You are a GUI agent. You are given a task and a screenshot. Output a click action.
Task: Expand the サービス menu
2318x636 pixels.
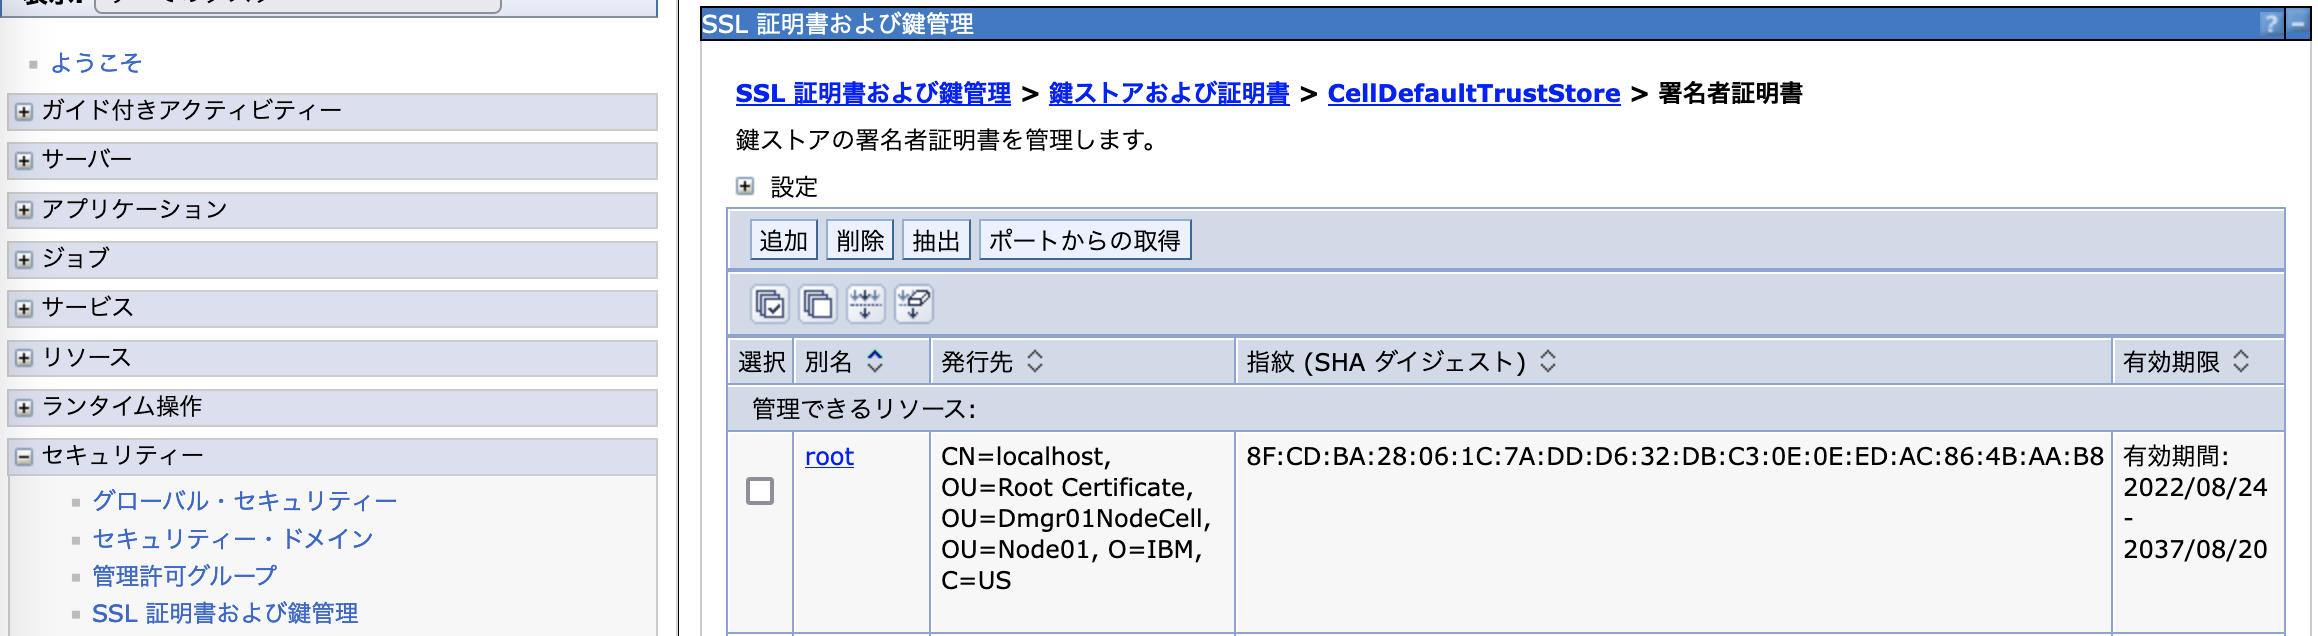tap(24, 308)
